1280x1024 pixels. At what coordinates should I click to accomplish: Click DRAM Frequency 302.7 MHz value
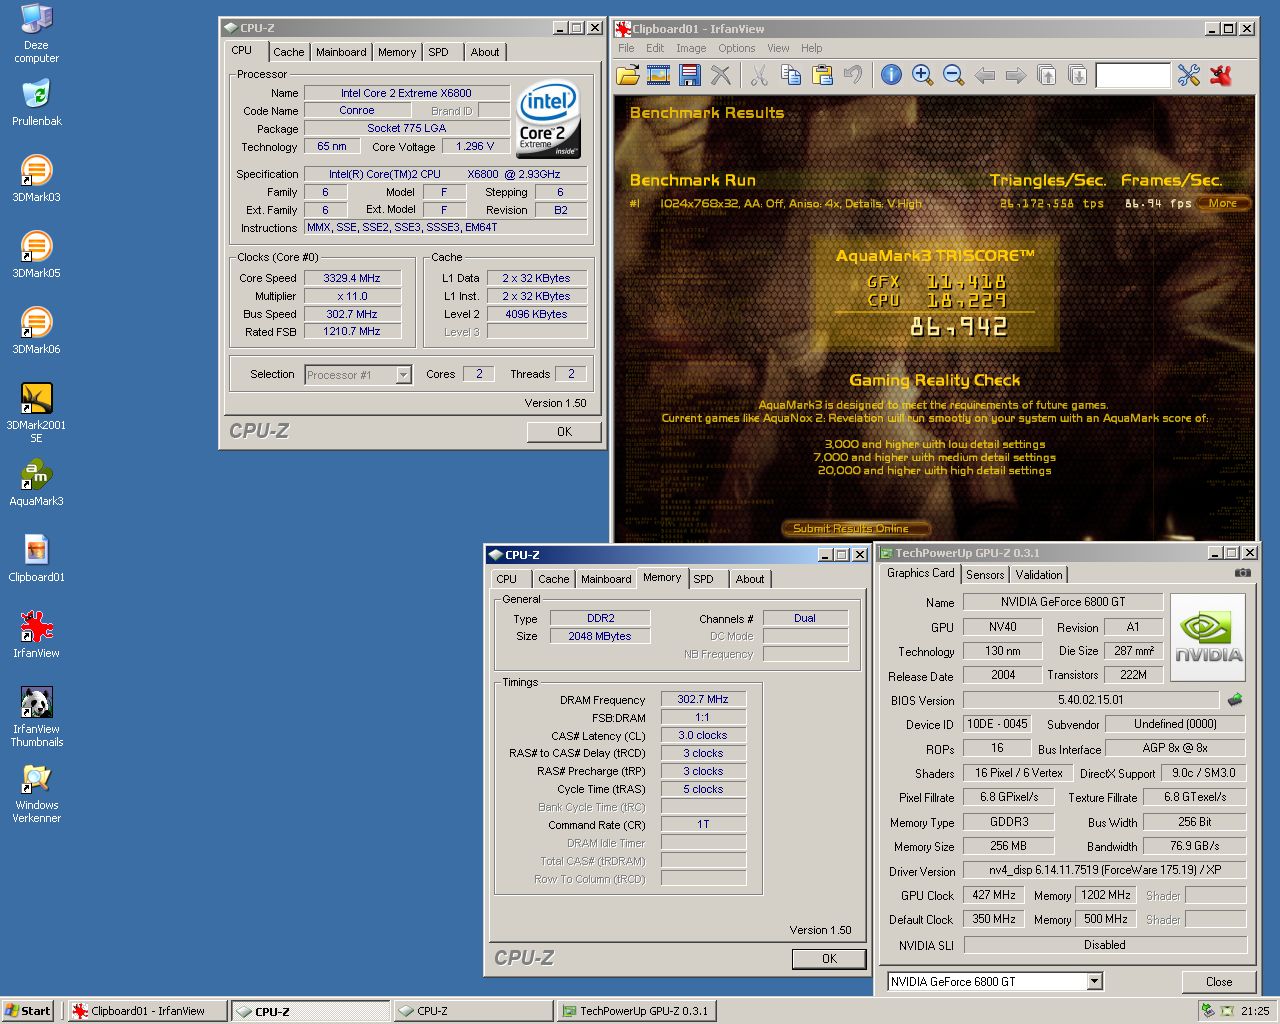[x=703, y=699]
